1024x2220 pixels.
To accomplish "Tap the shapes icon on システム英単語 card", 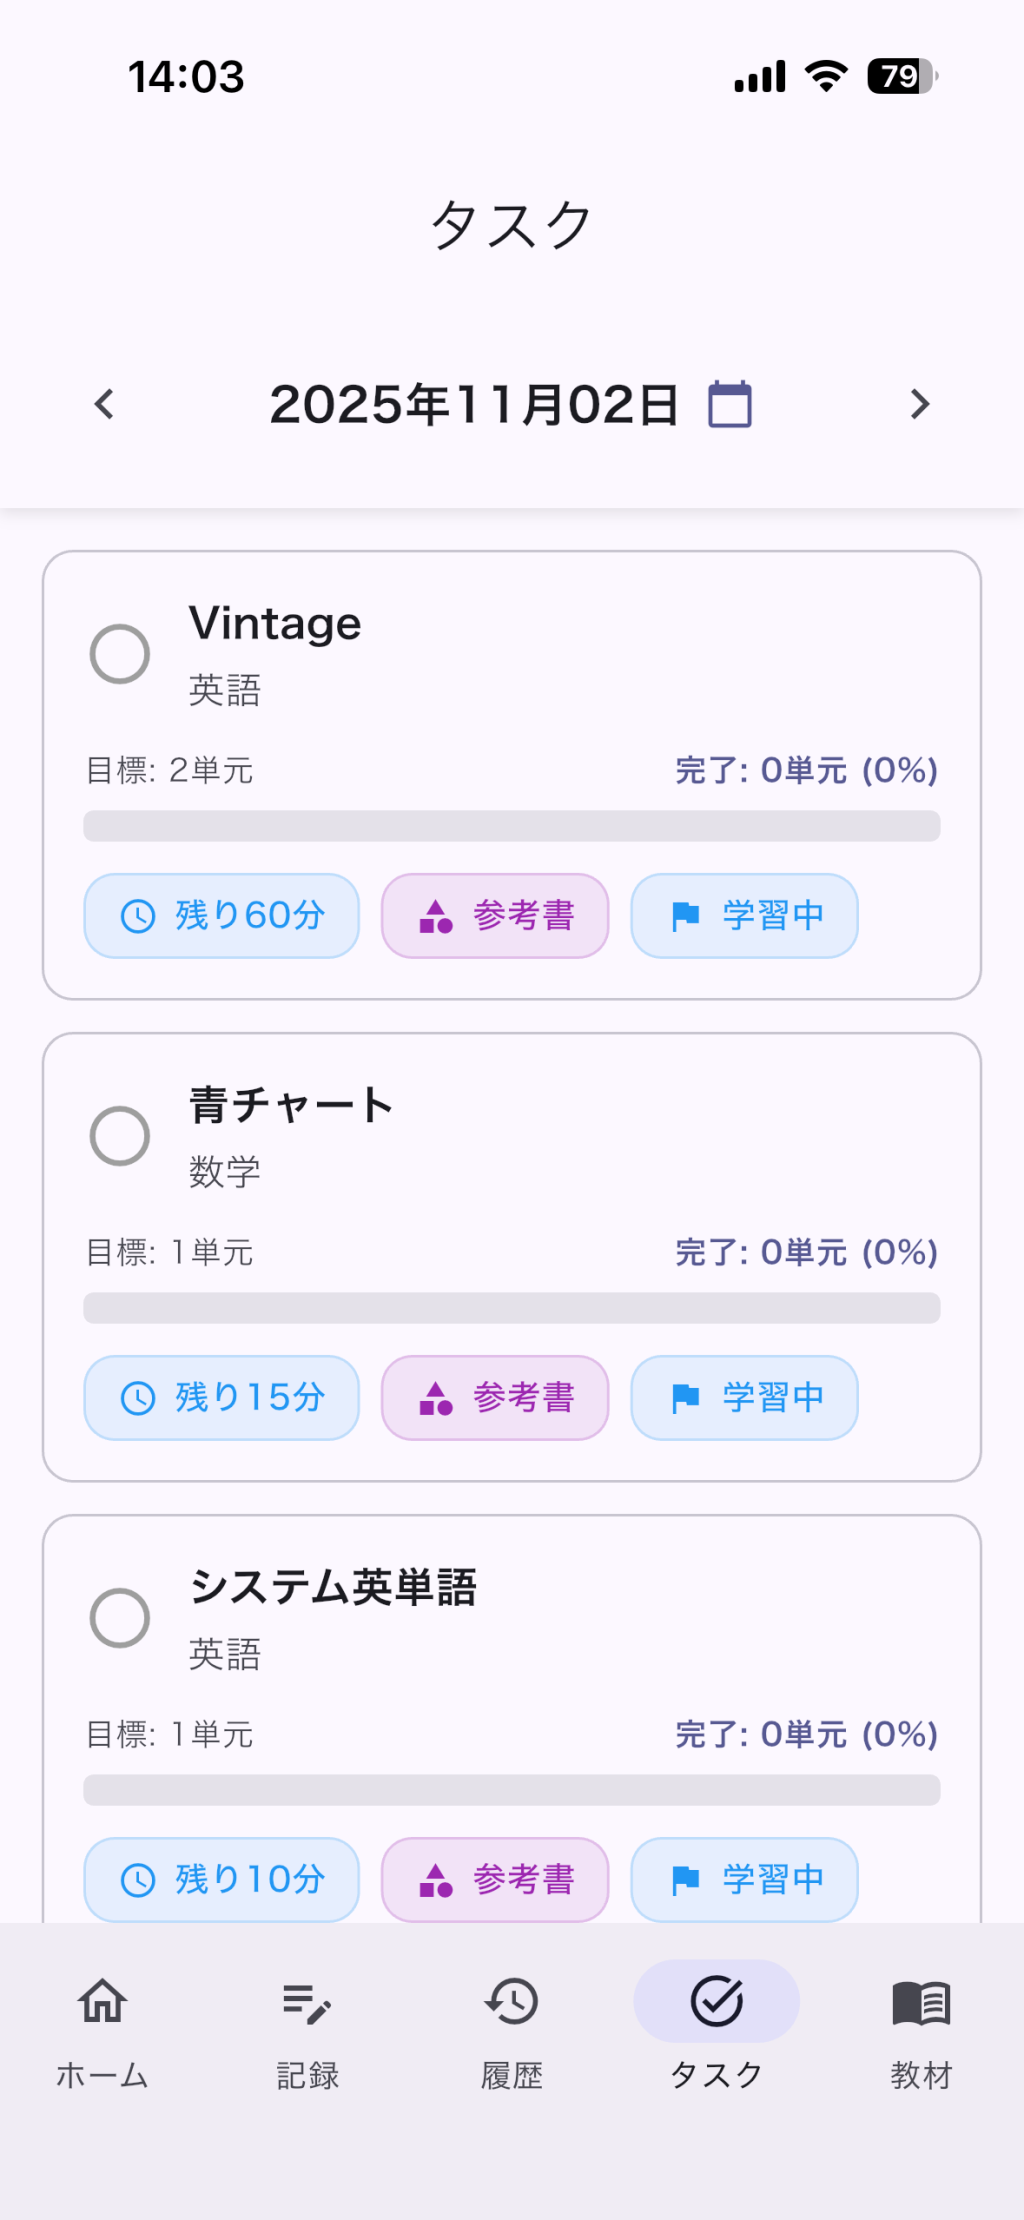I will 436,1880.
